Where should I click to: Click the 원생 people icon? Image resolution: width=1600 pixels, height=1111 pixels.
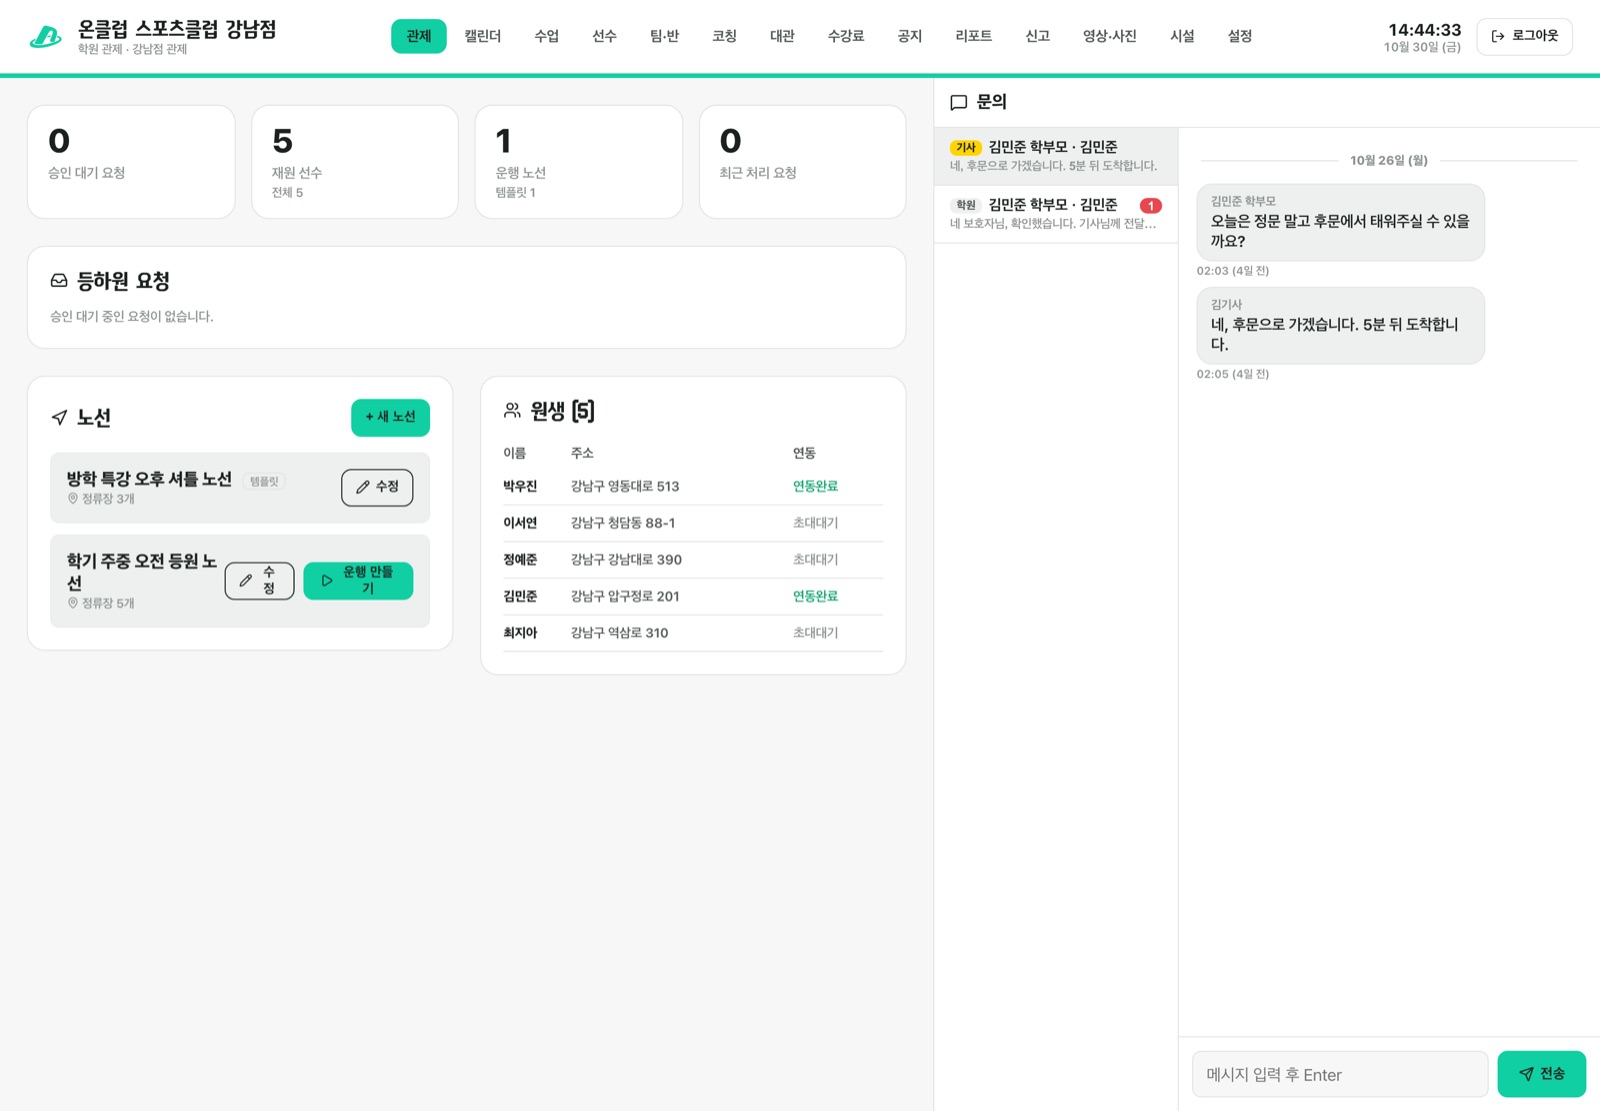[512, 410]
